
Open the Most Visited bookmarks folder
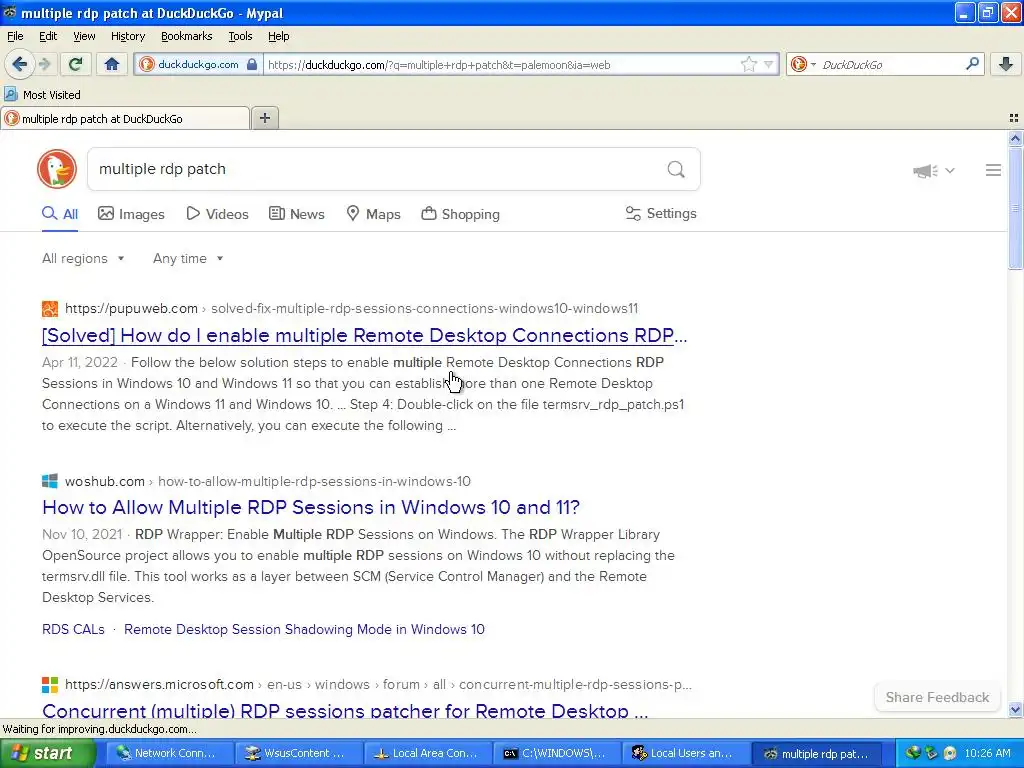point(42,95)
